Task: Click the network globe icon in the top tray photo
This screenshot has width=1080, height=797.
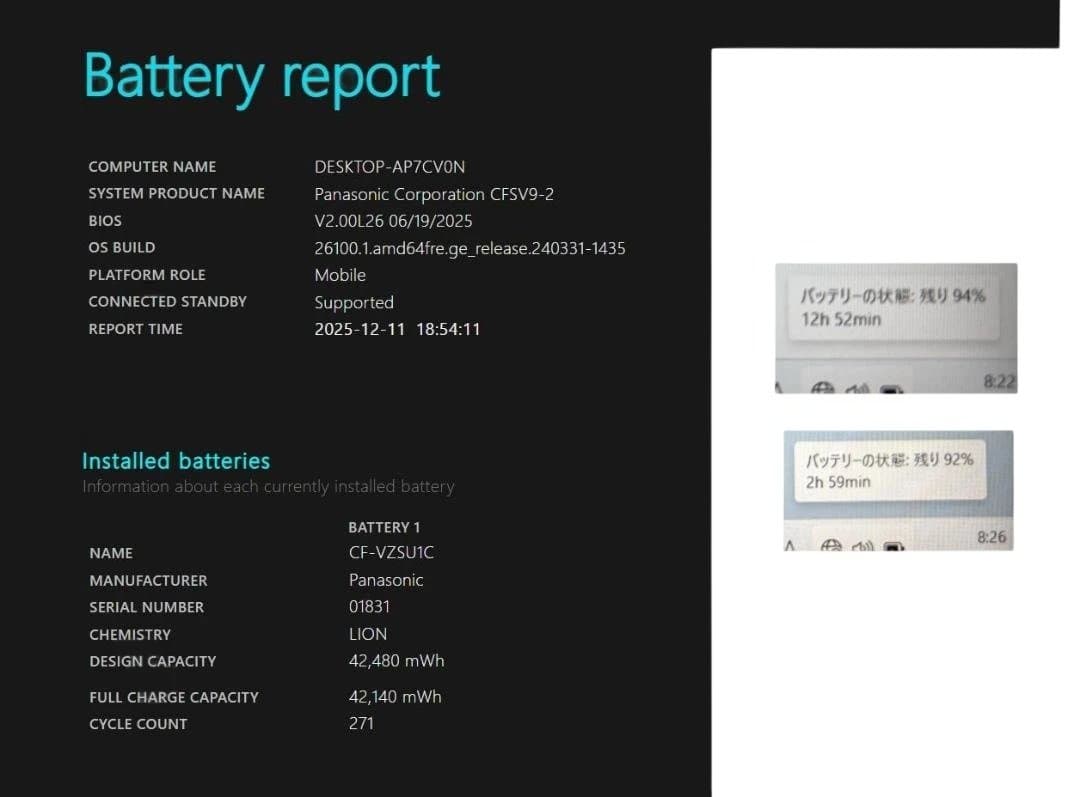Action: point(821,386)
